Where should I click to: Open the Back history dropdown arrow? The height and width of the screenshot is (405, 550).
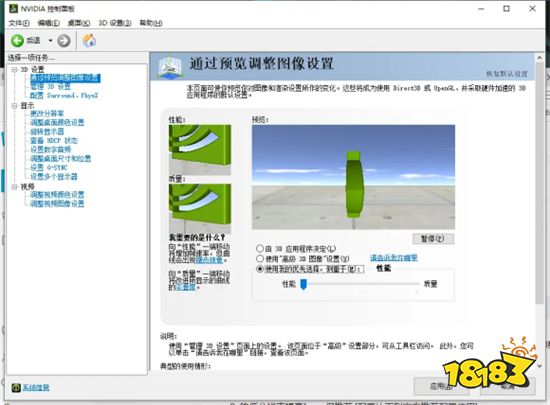click(x=50, y=41)
